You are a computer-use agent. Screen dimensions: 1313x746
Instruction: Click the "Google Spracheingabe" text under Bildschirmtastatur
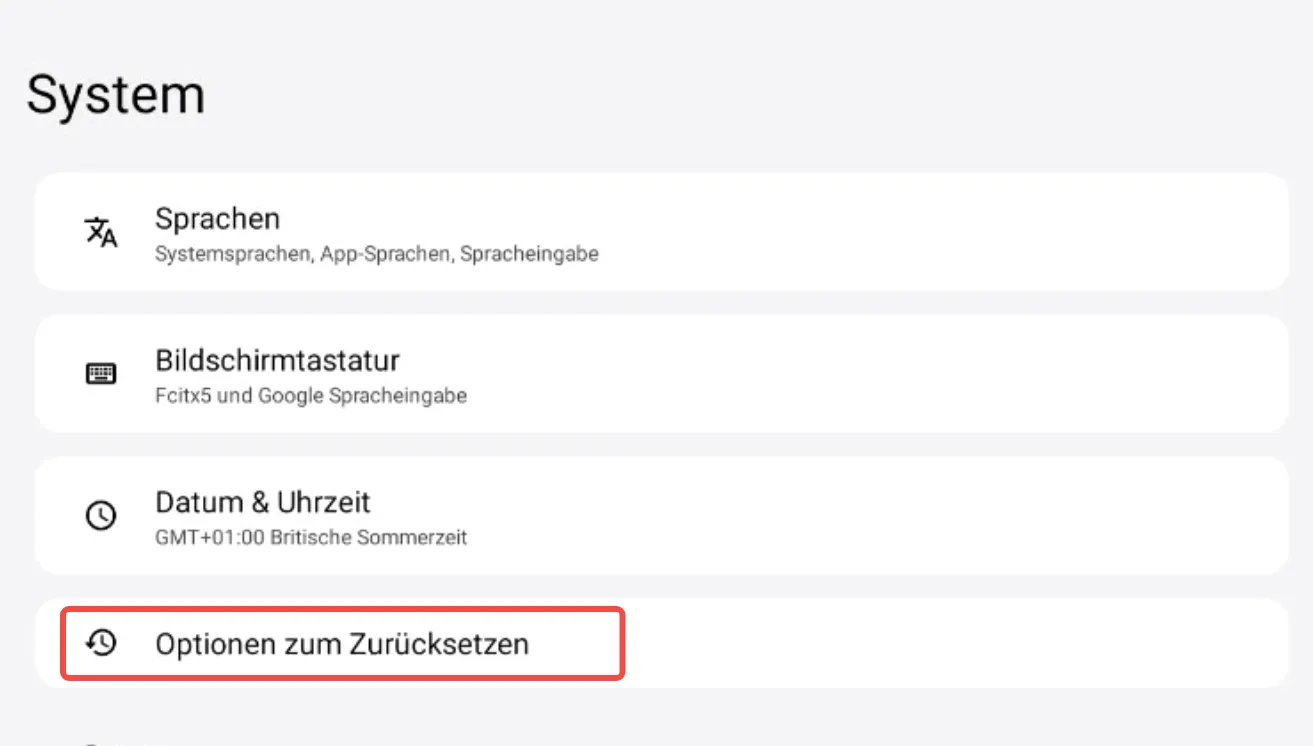click(362, 396)
